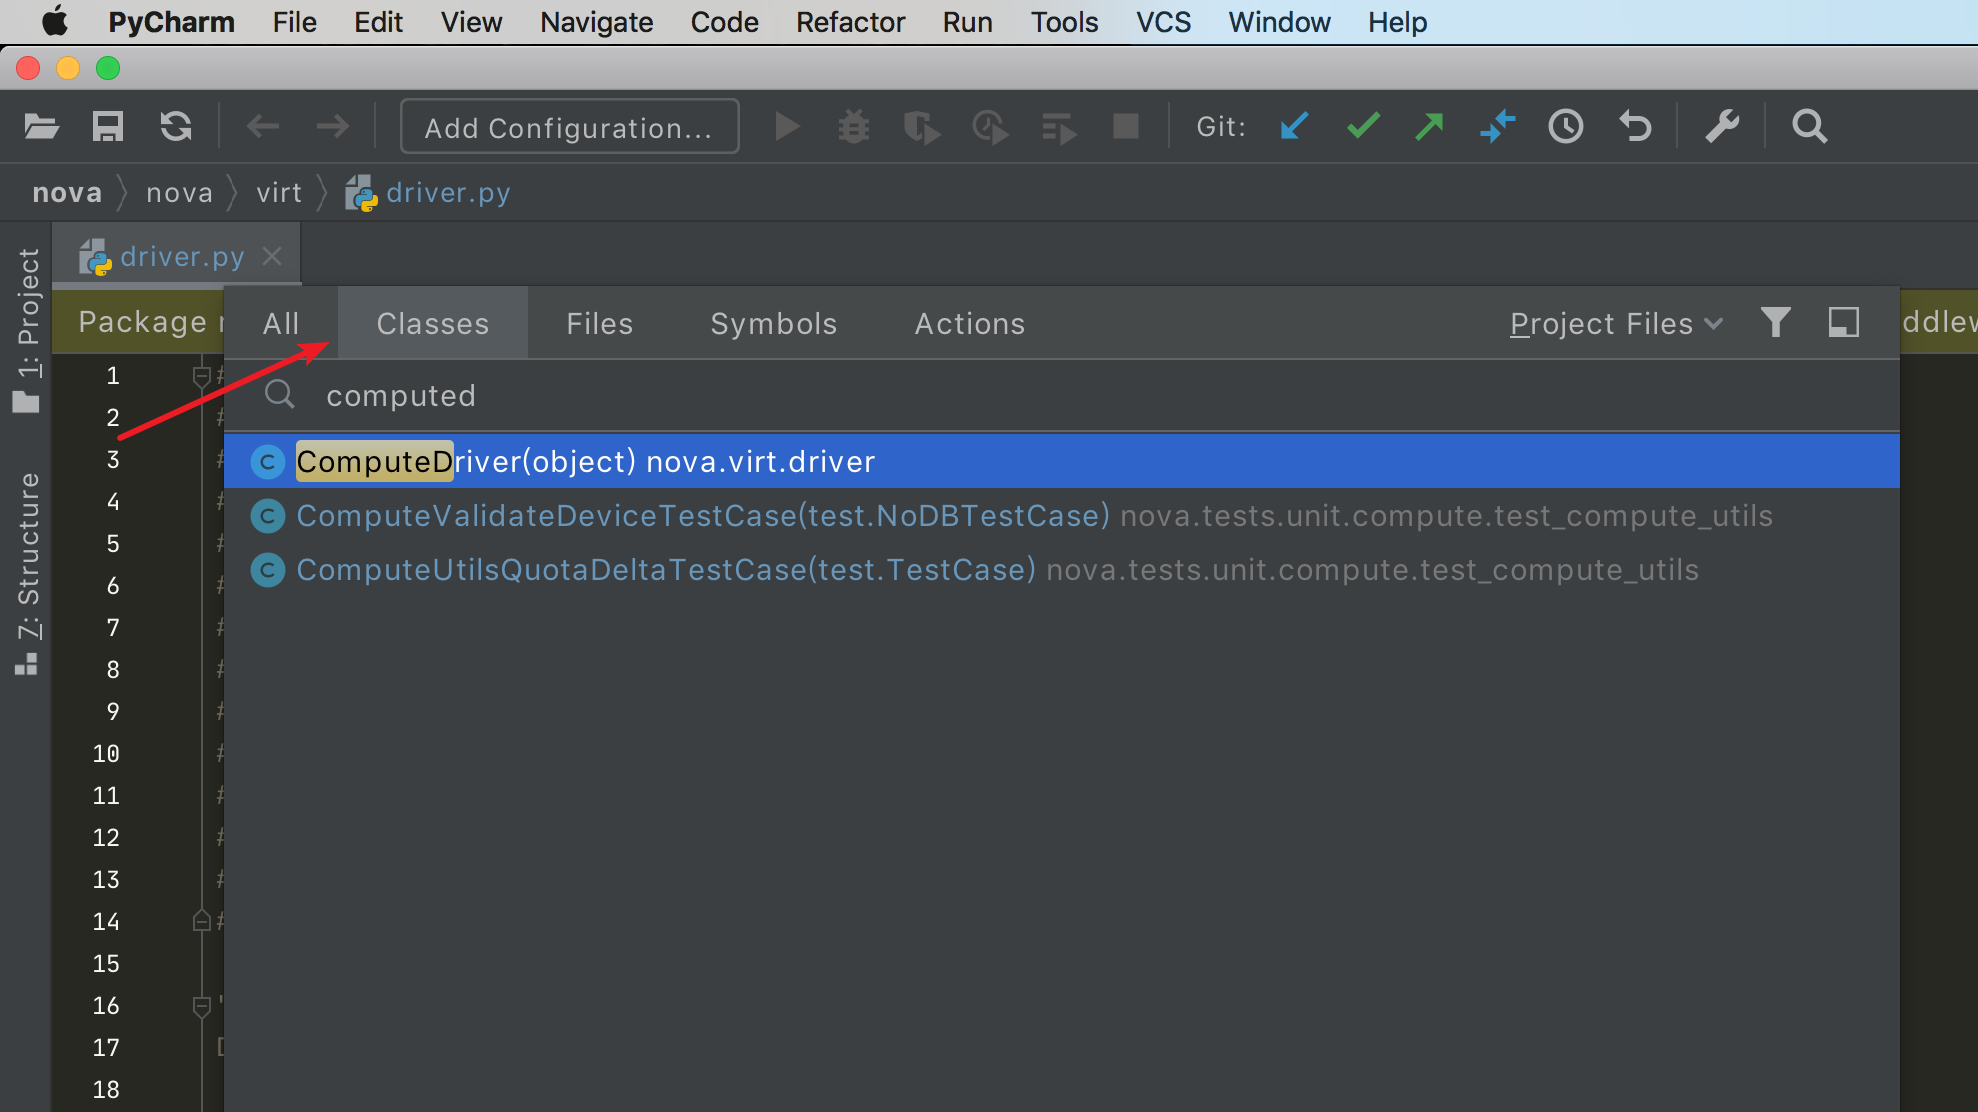Click the Synchronize refresh icon
Image resolution: width=1978 pixels, height=1112 pixels.
click(x=176, y=127)
